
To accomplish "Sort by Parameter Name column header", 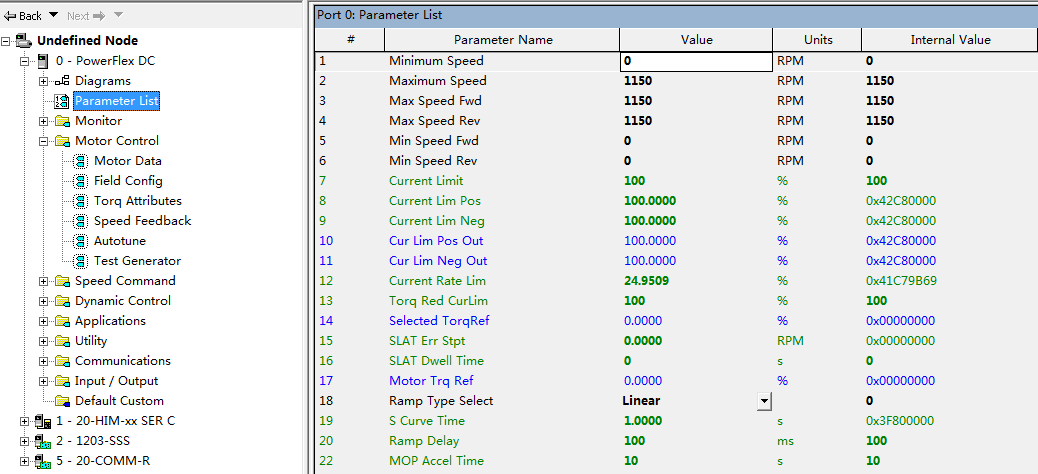I will pyautogui.click(x=502, y=40).
